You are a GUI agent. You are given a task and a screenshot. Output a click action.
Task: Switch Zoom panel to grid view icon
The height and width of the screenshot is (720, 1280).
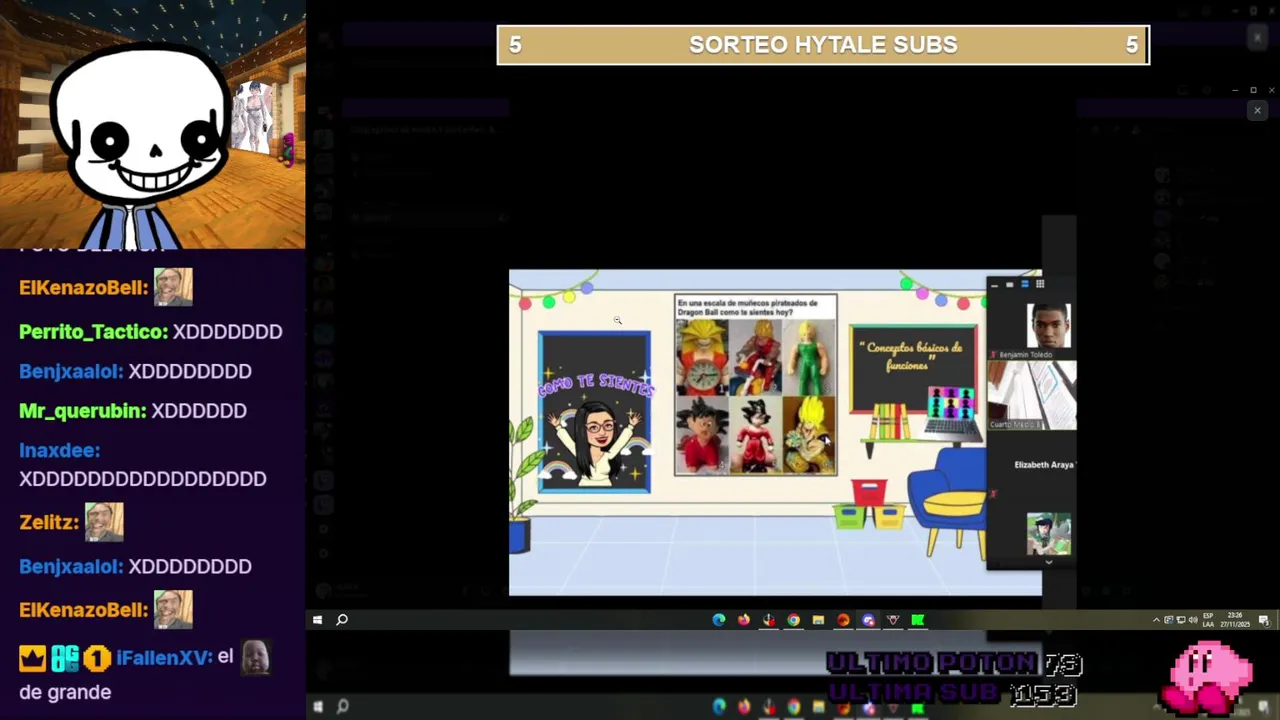(x=1040, y=284)
